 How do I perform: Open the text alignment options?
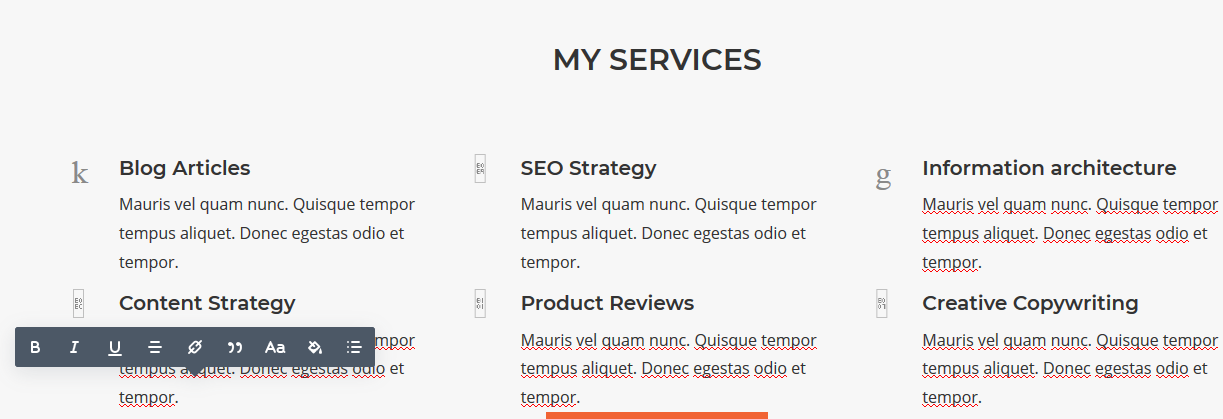click(155, 348)
